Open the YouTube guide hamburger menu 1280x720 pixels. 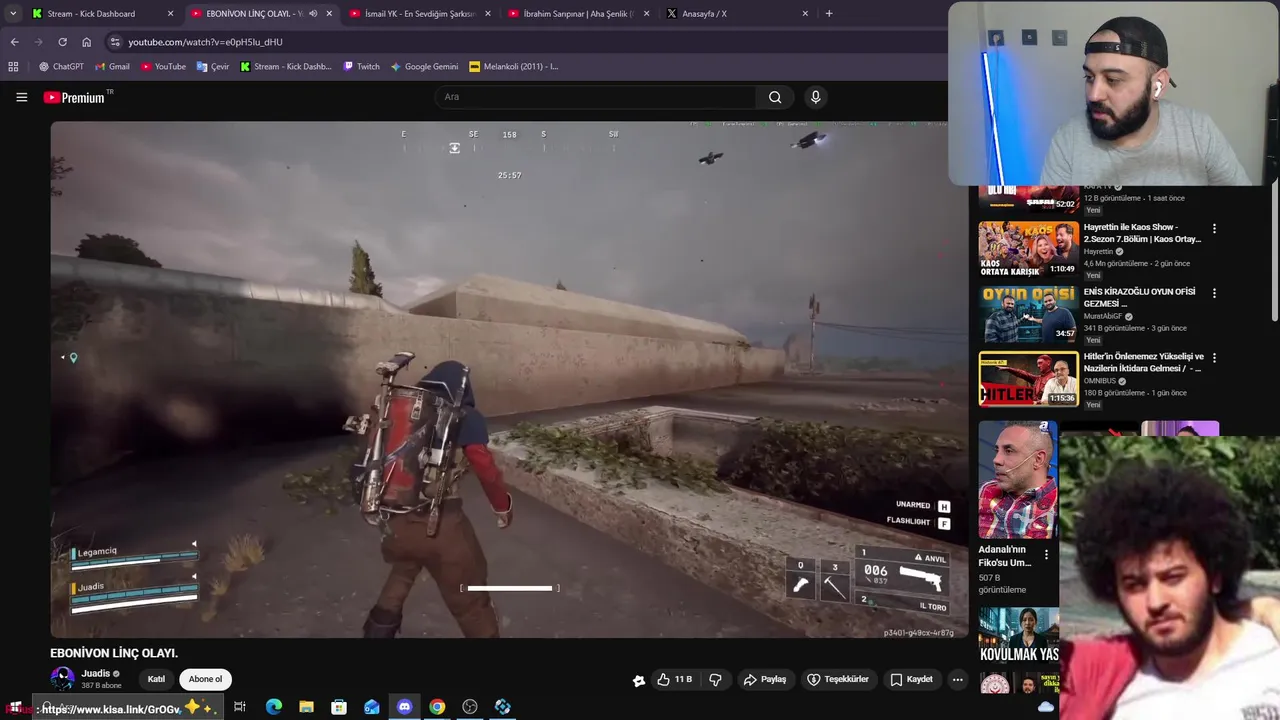(21, 97)
